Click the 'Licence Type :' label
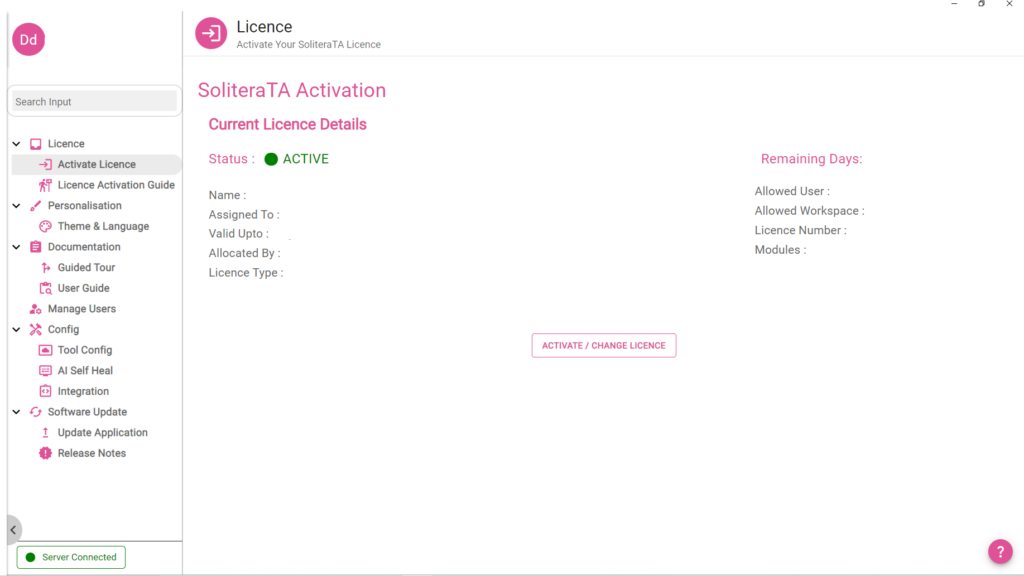The width and height of the screenshot is (1024, 576). click(x=246, y=273)
